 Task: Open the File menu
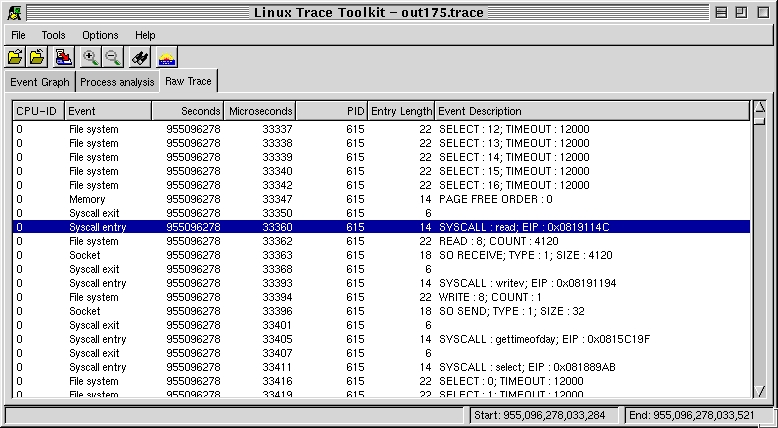pos(18,35)
